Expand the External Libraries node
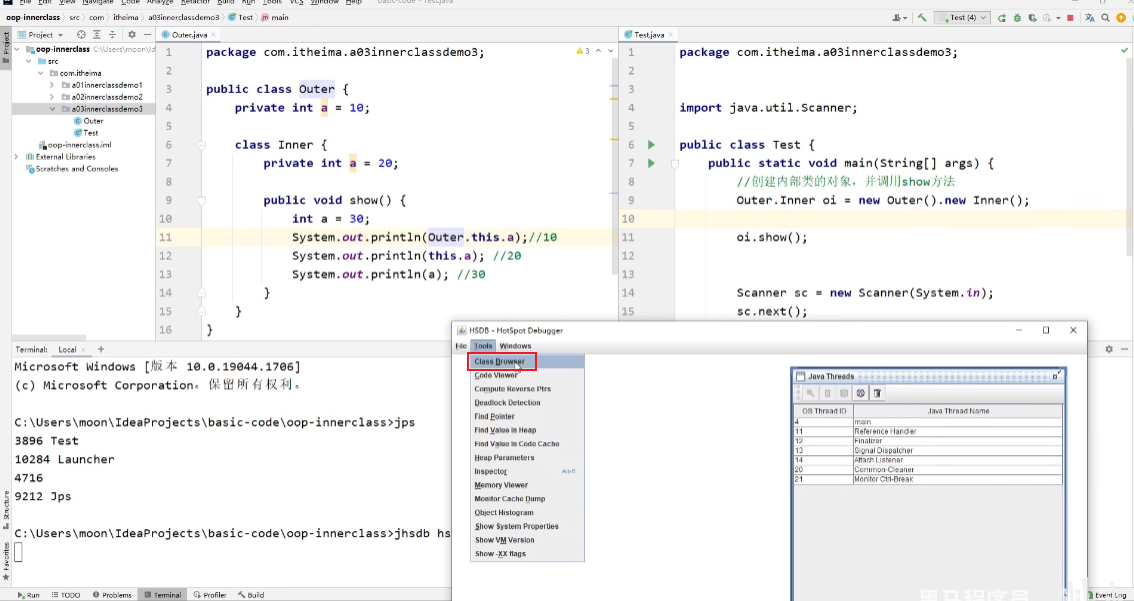 [x=17, y=157]
